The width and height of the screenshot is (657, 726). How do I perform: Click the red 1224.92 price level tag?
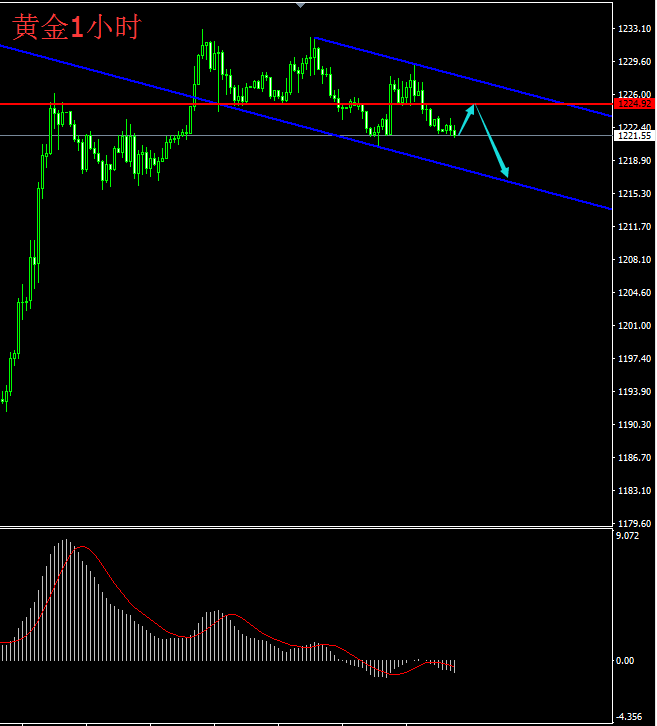point(634,104)
